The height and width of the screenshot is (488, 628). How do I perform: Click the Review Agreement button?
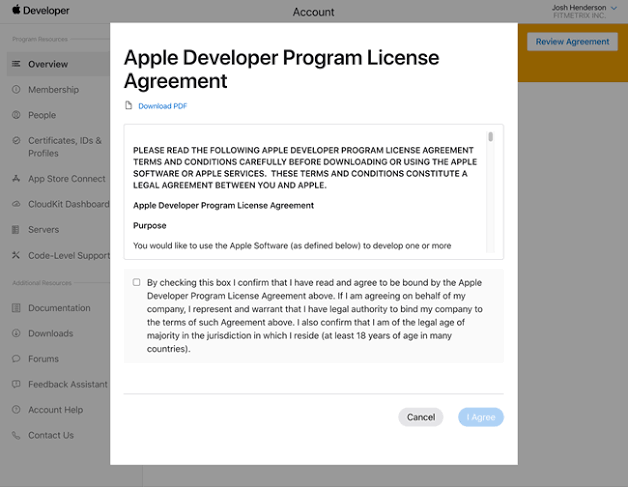tap(572, 42)
